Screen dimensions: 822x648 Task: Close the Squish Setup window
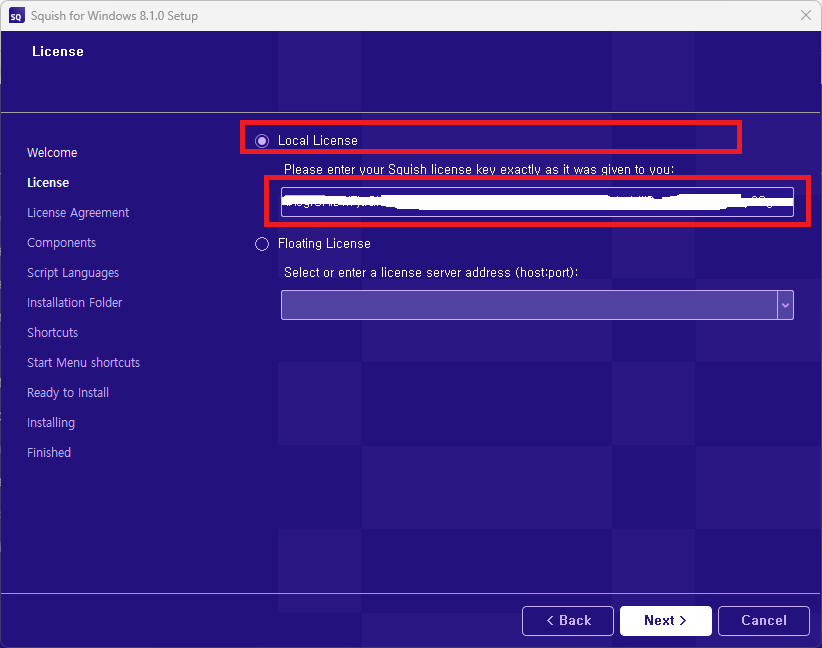point(806,15)
